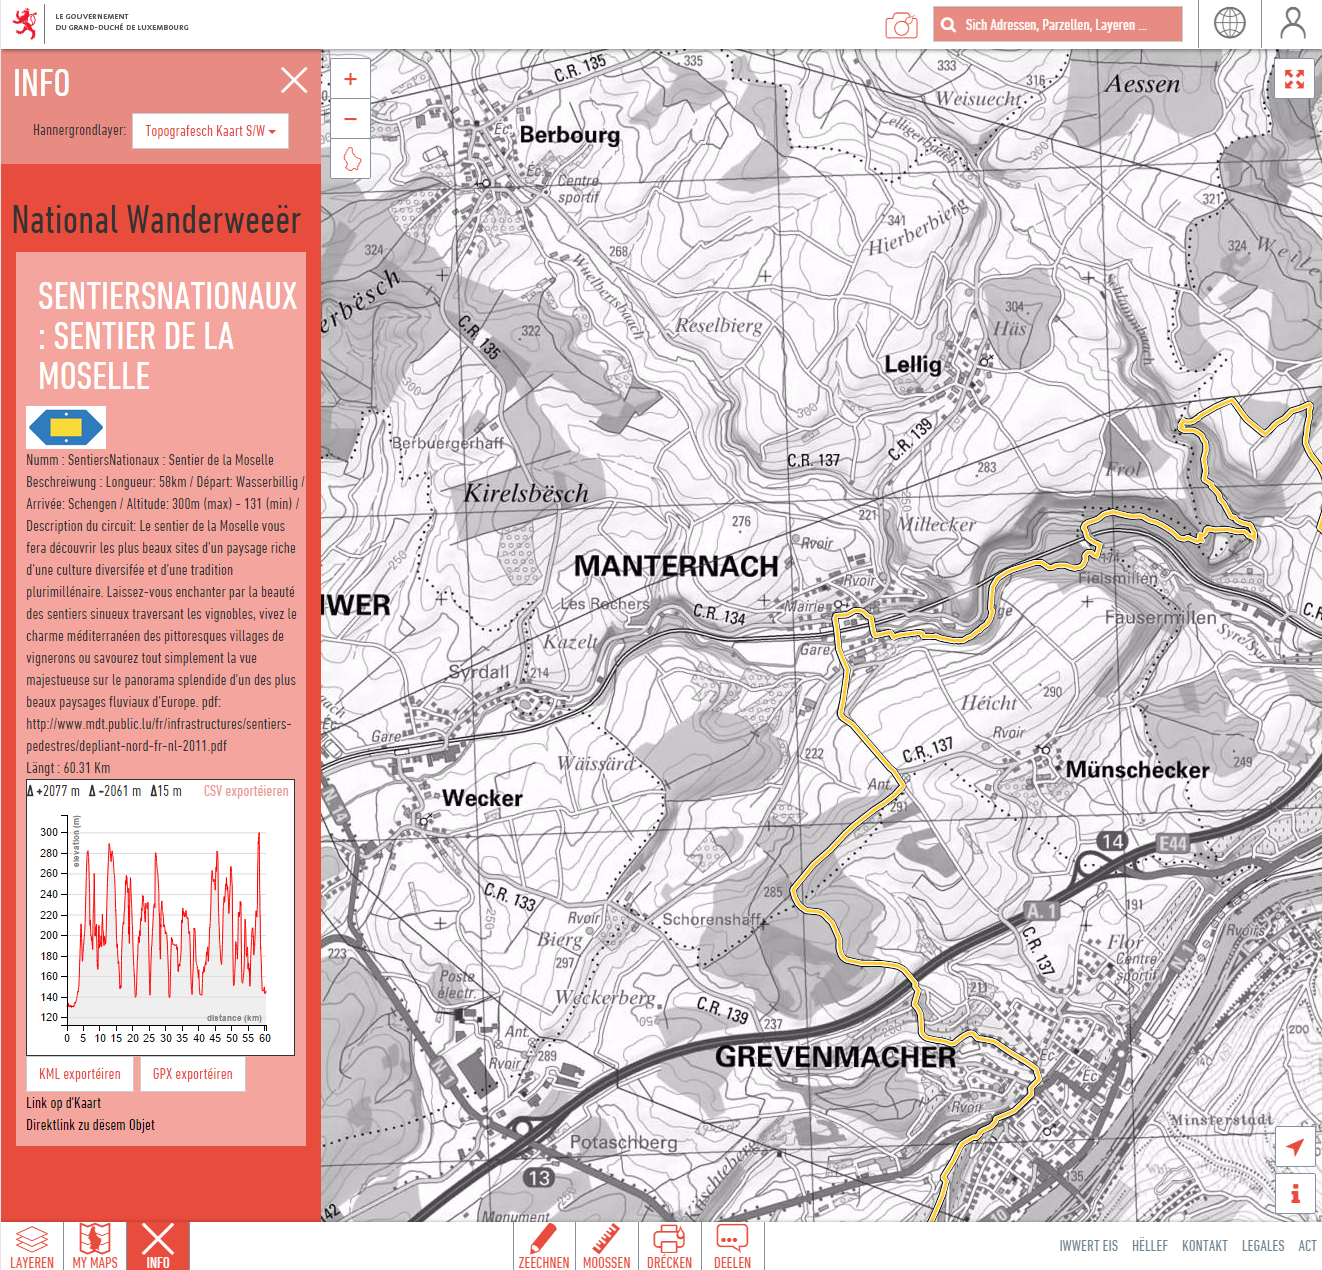Open the screenshot camera tool near search bar
The height and width of the screenshot is (1270, 1322).
coord(902,23)
